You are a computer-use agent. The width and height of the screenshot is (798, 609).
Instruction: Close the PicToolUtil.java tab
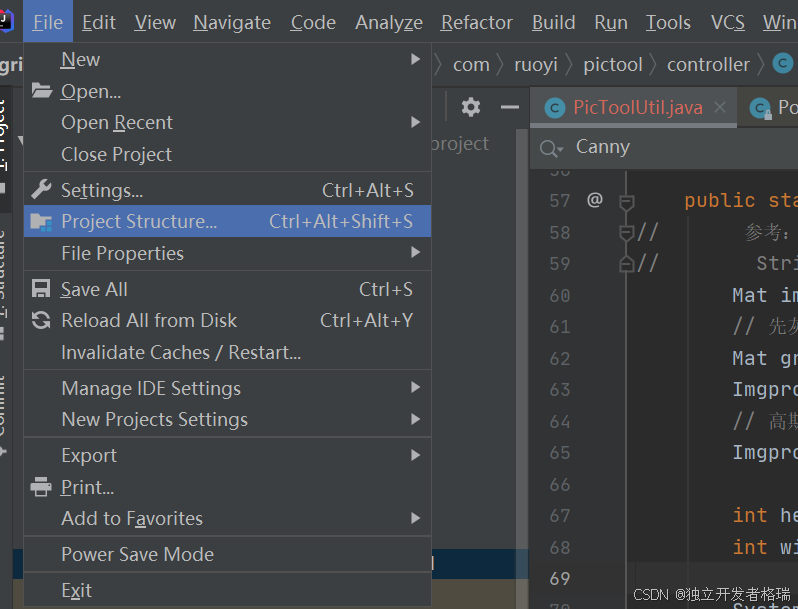point(720,107)
